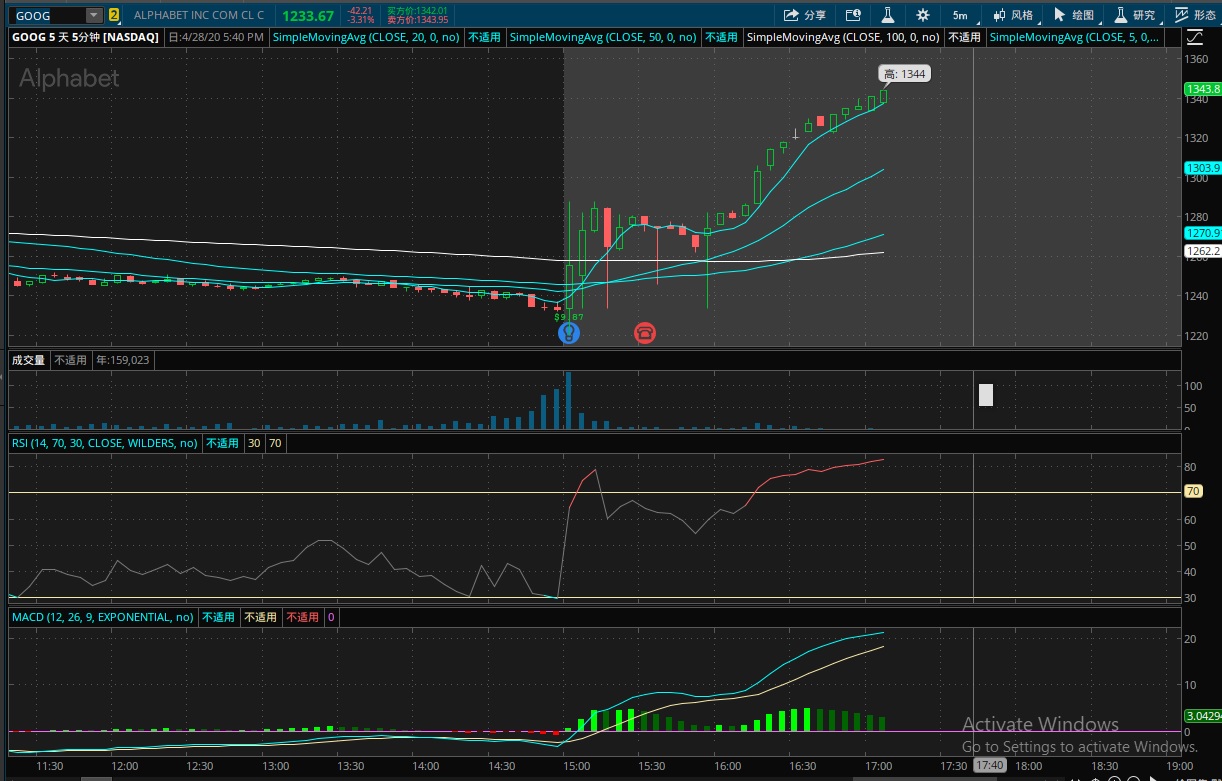Click the RSI oversold value 30 box

(254, 443)
